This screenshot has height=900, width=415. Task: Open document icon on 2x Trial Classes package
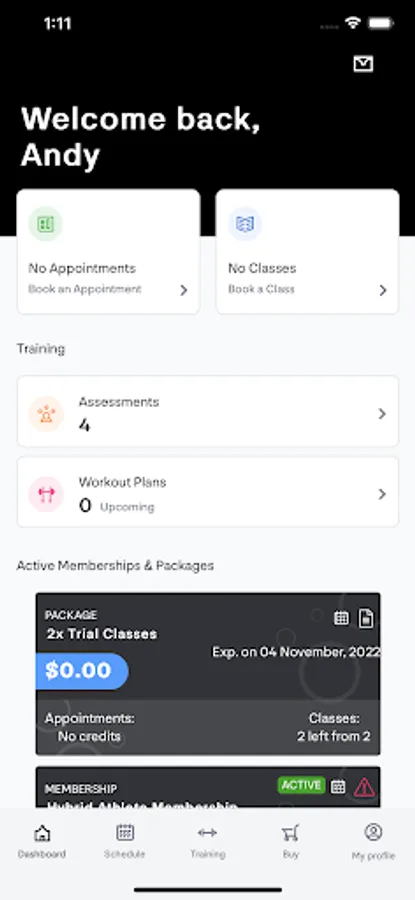point(366,618)
